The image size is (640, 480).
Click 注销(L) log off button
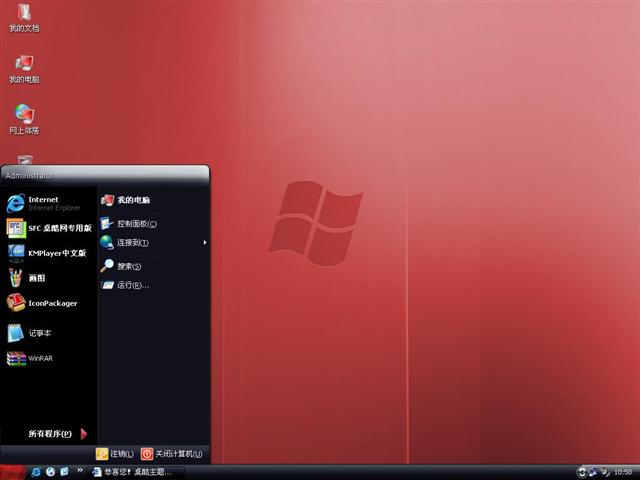click(115, 454)
